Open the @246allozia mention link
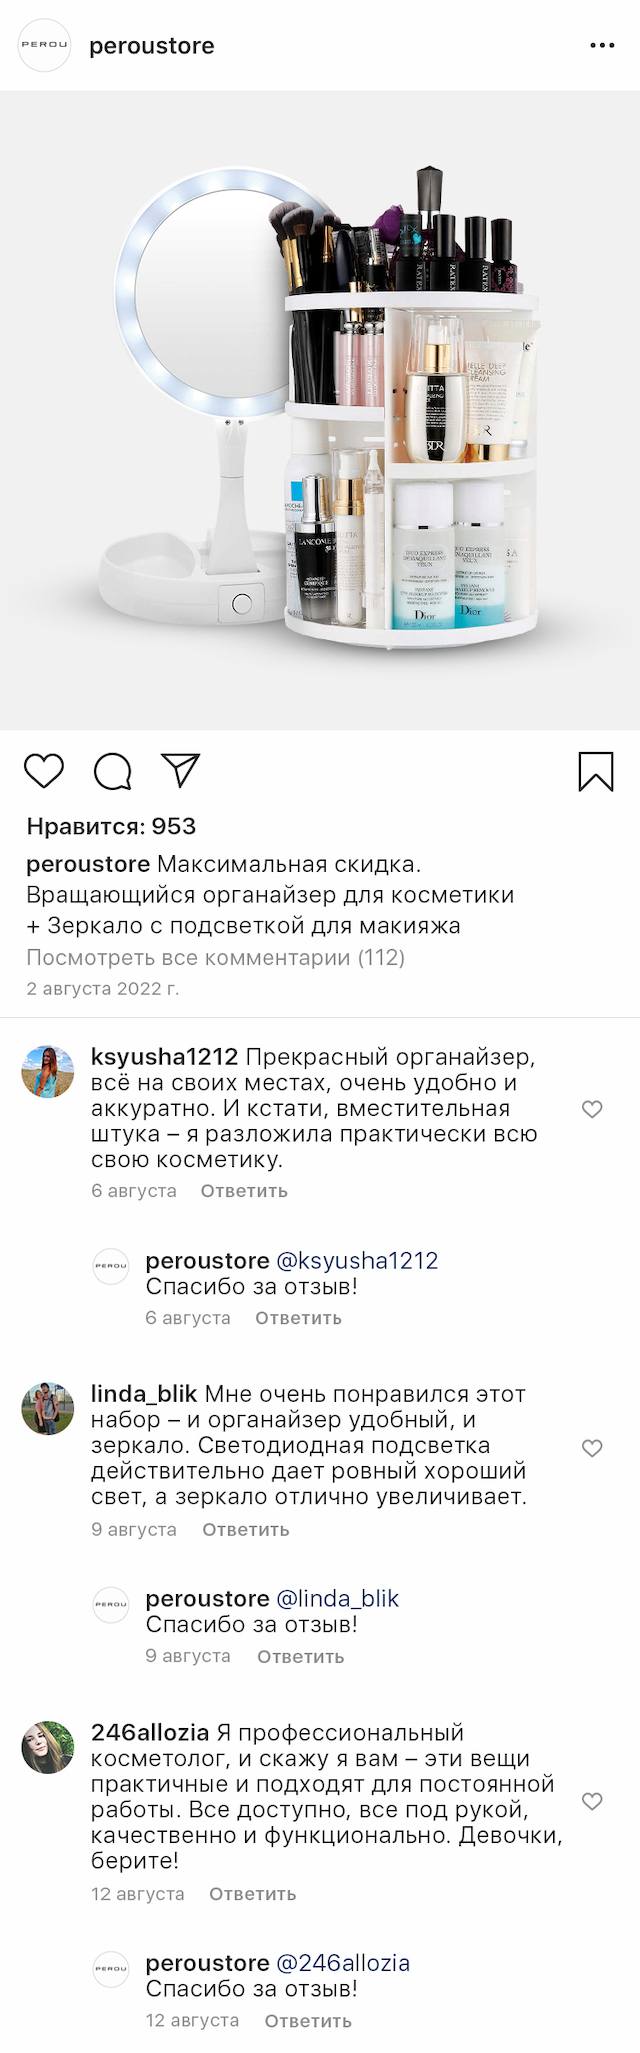Image resolution: width=640 pixels, height=2053 pixels. [343, 1963]
